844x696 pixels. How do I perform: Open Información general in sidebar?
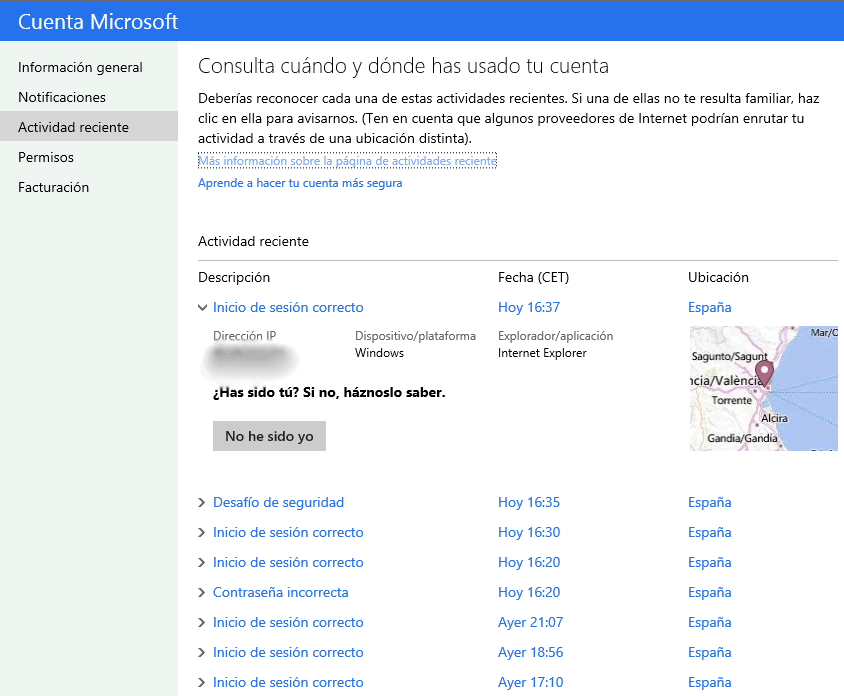point(80,67)
